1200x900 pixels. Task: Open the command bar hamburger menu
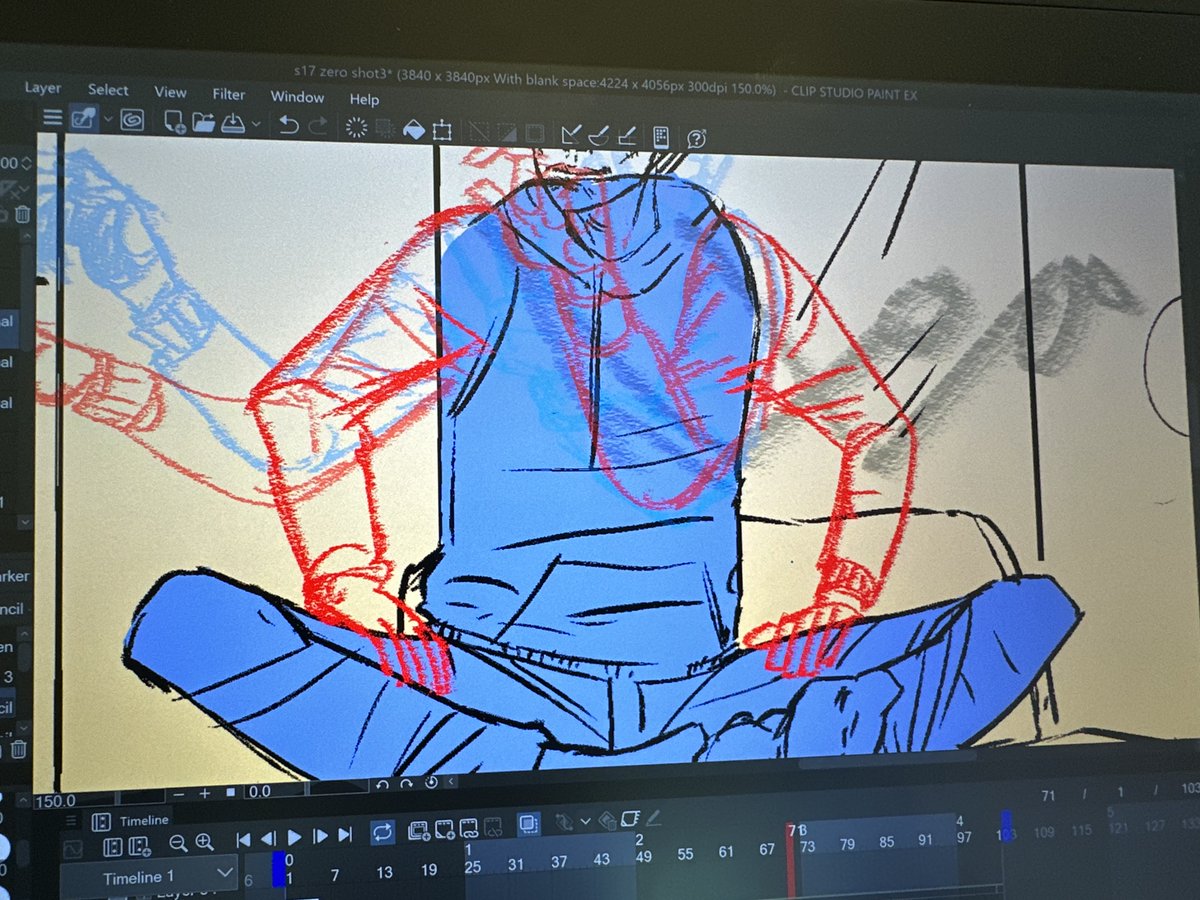click(x=52, y=118)
